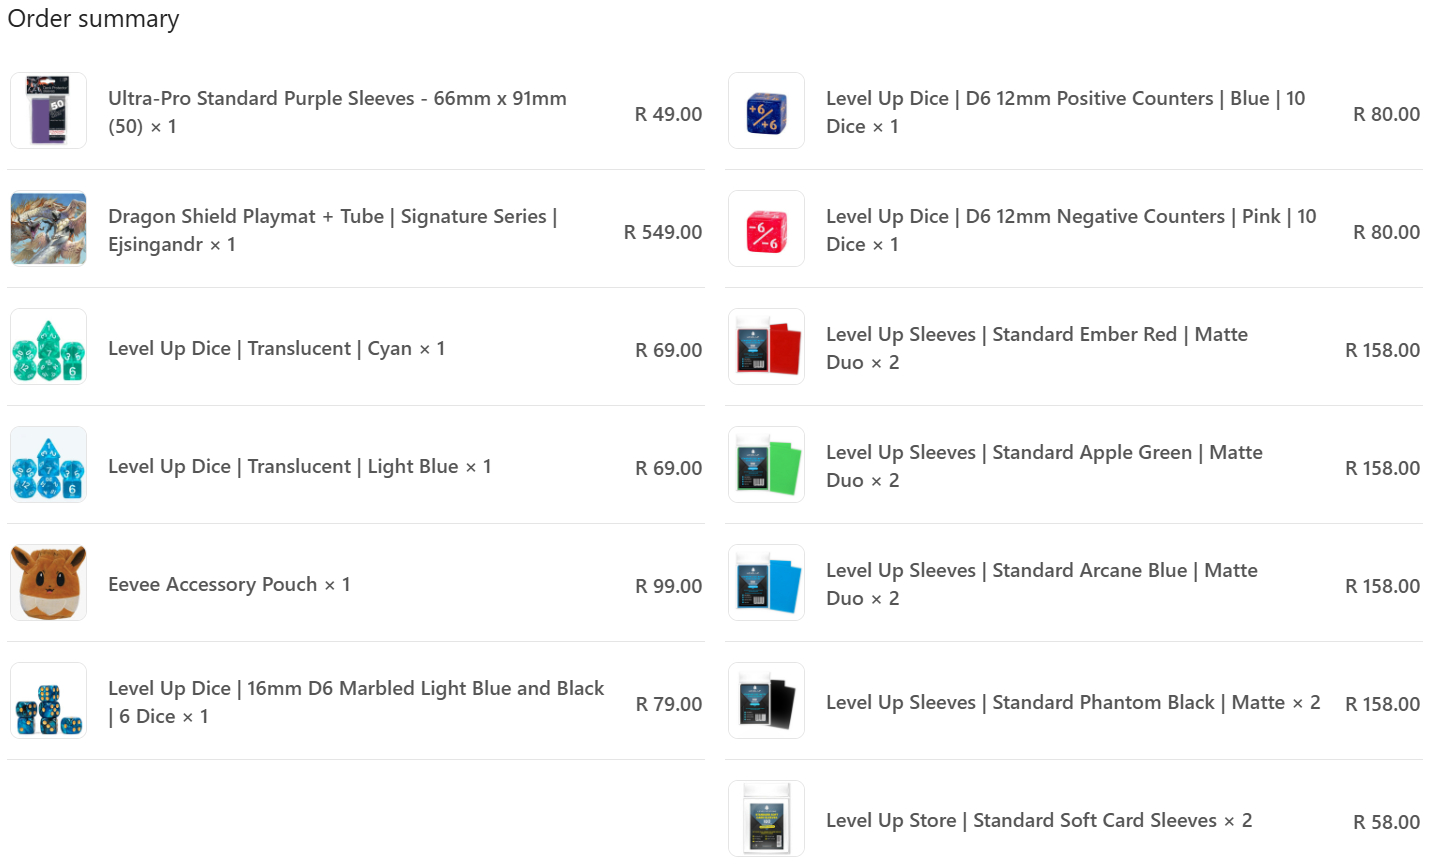Click the Pink Negative Counters dice image
Image resolution: width=1432 pixels, height=866 pixels.
point(766,229)
